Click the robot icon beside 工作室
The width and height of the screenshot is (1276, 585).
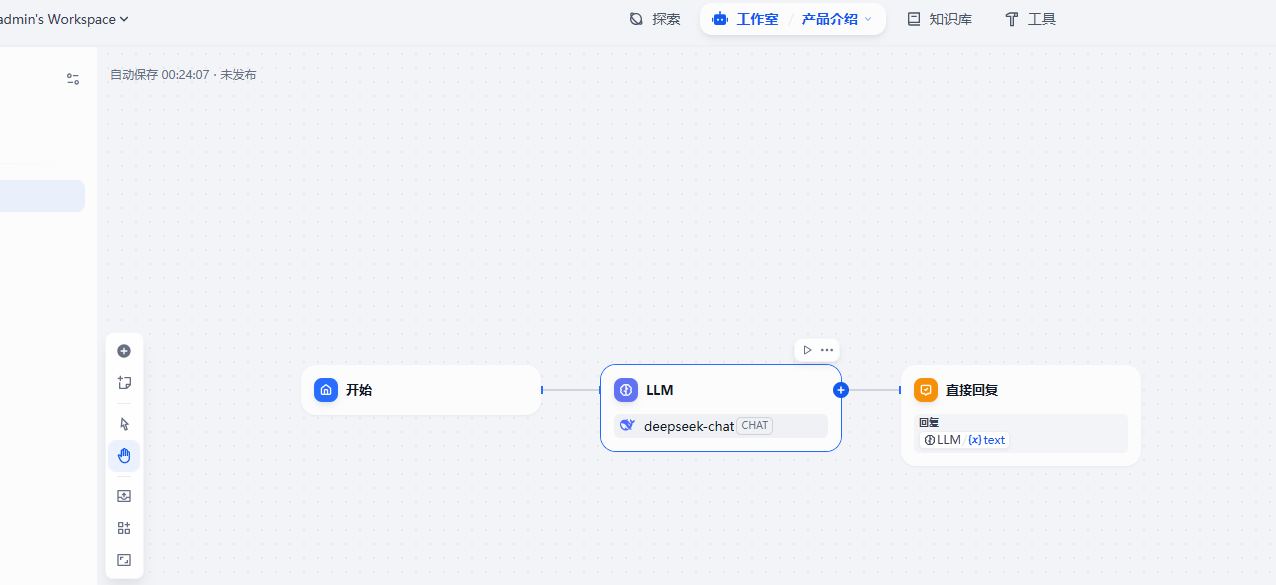pos(720,19)
